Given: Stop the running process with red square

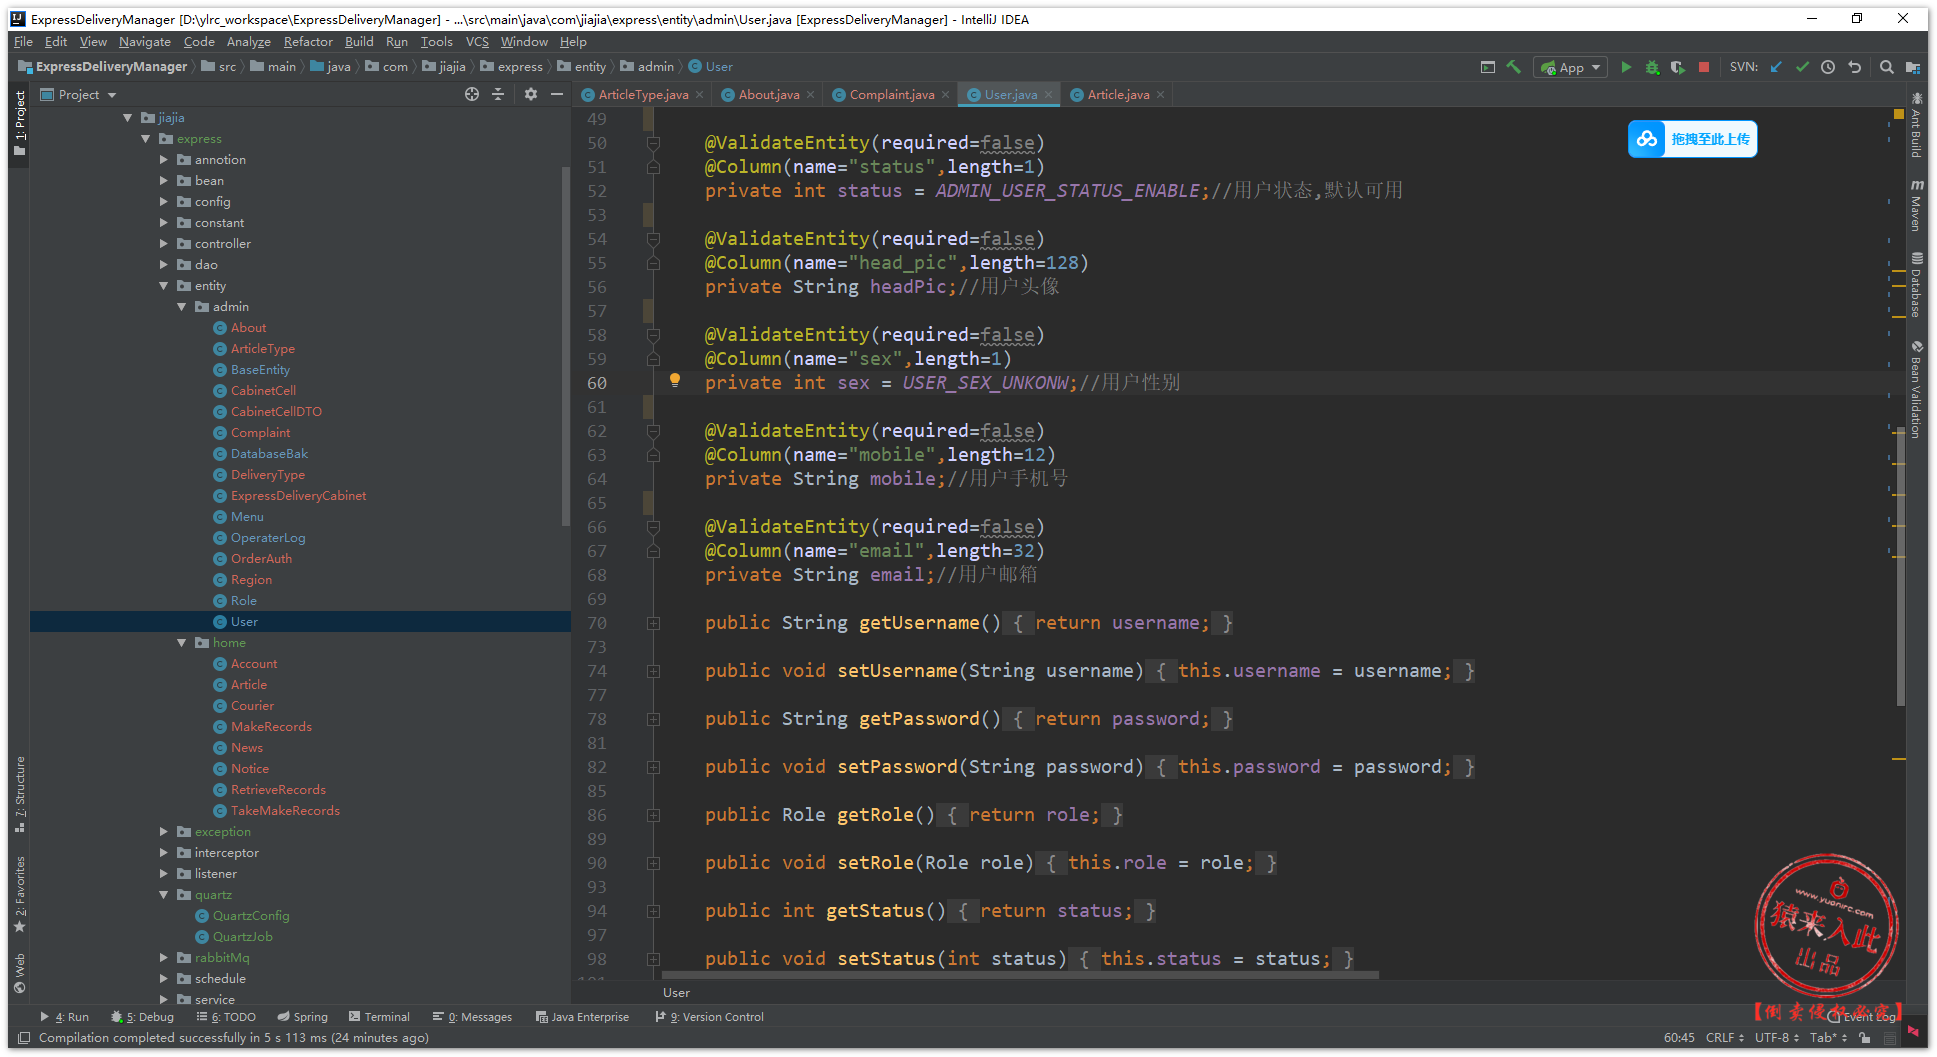Looking at the screenshot, I should (1704, 67).
